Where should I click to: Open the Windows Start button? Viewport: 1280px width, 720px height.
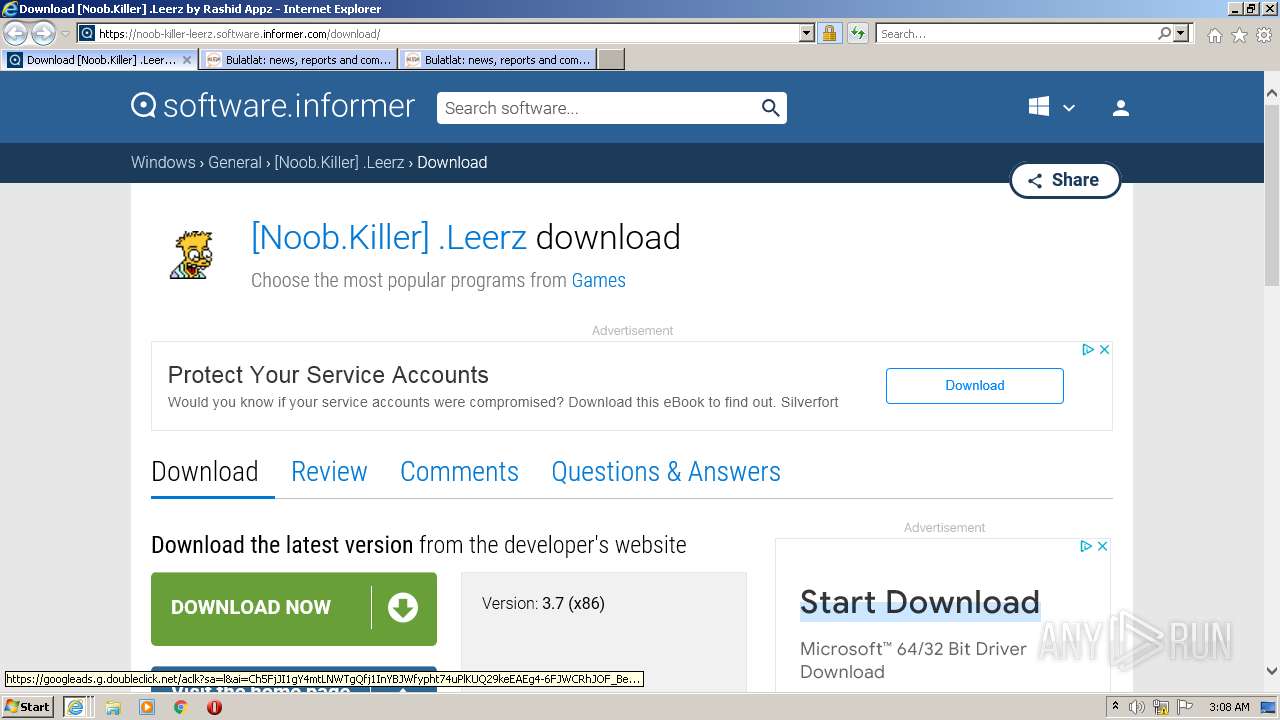[x=28, y=707]
